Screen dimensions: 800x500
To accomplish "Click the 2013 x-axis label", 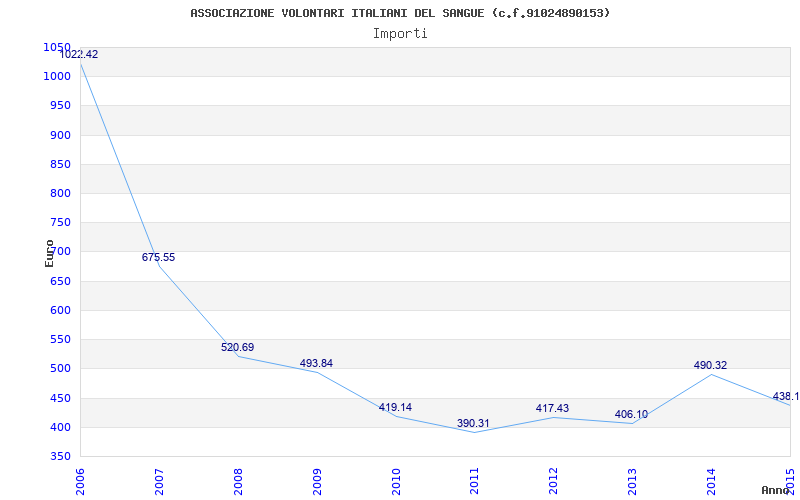I will click(633, 481).
